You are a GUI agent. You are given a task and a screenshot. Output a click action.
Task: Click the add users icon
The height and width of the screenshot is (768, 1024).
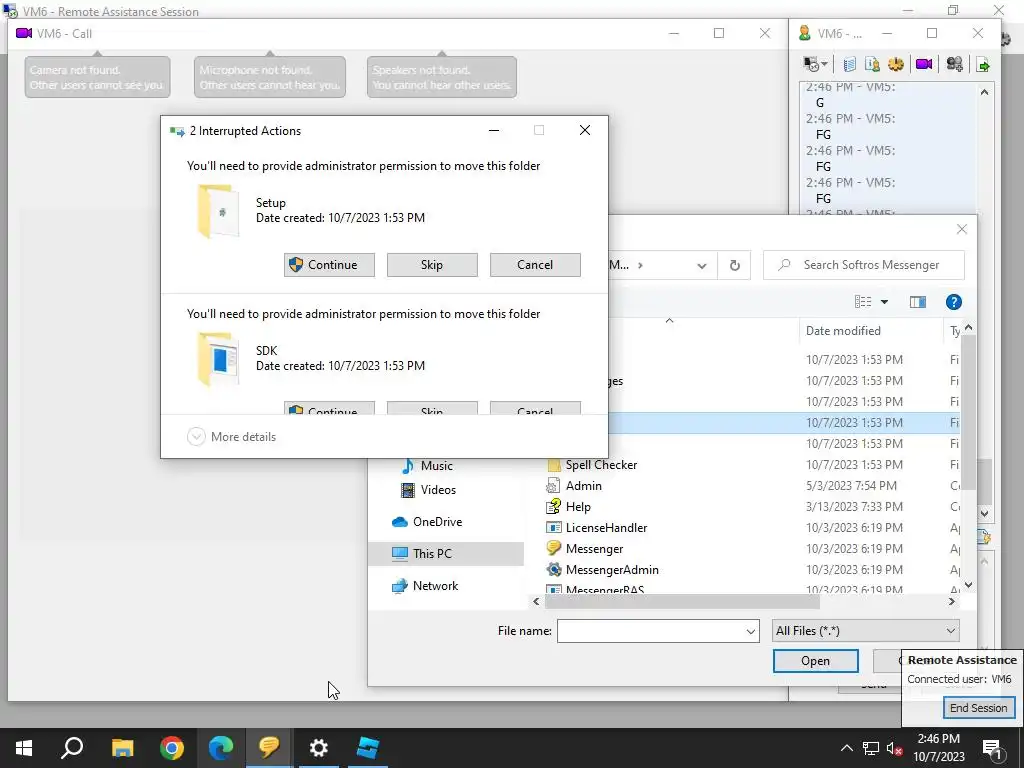pos(954,64)
